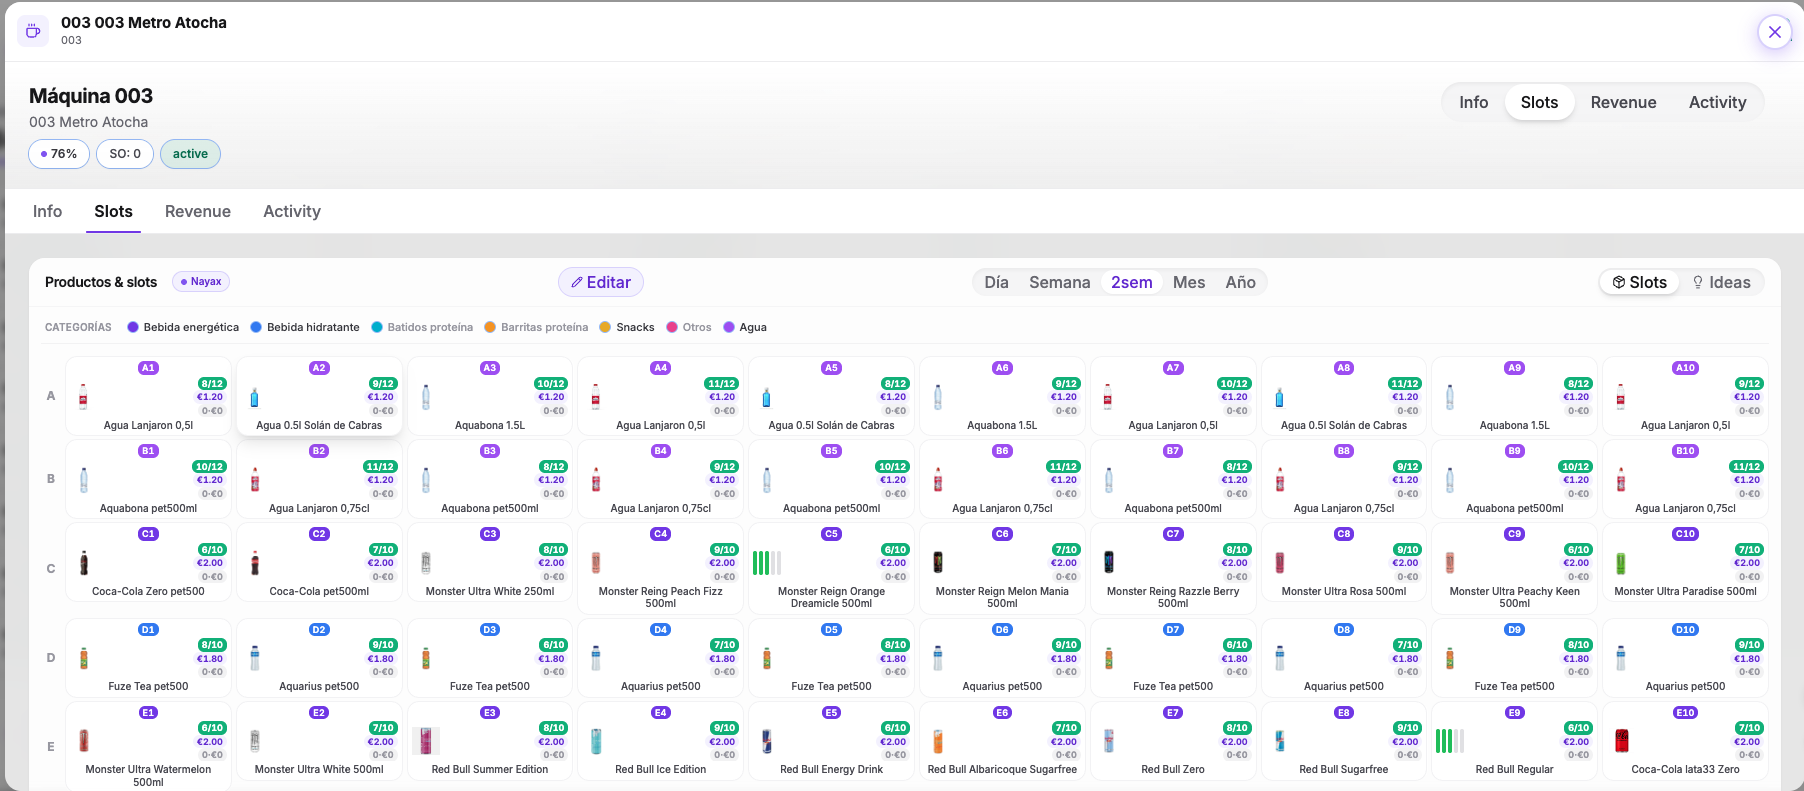The height and width of the screenshot is (791, 1804).
Task: Click Coca-Cola Zero bottle icon in C1
Action: click(84, 563)
